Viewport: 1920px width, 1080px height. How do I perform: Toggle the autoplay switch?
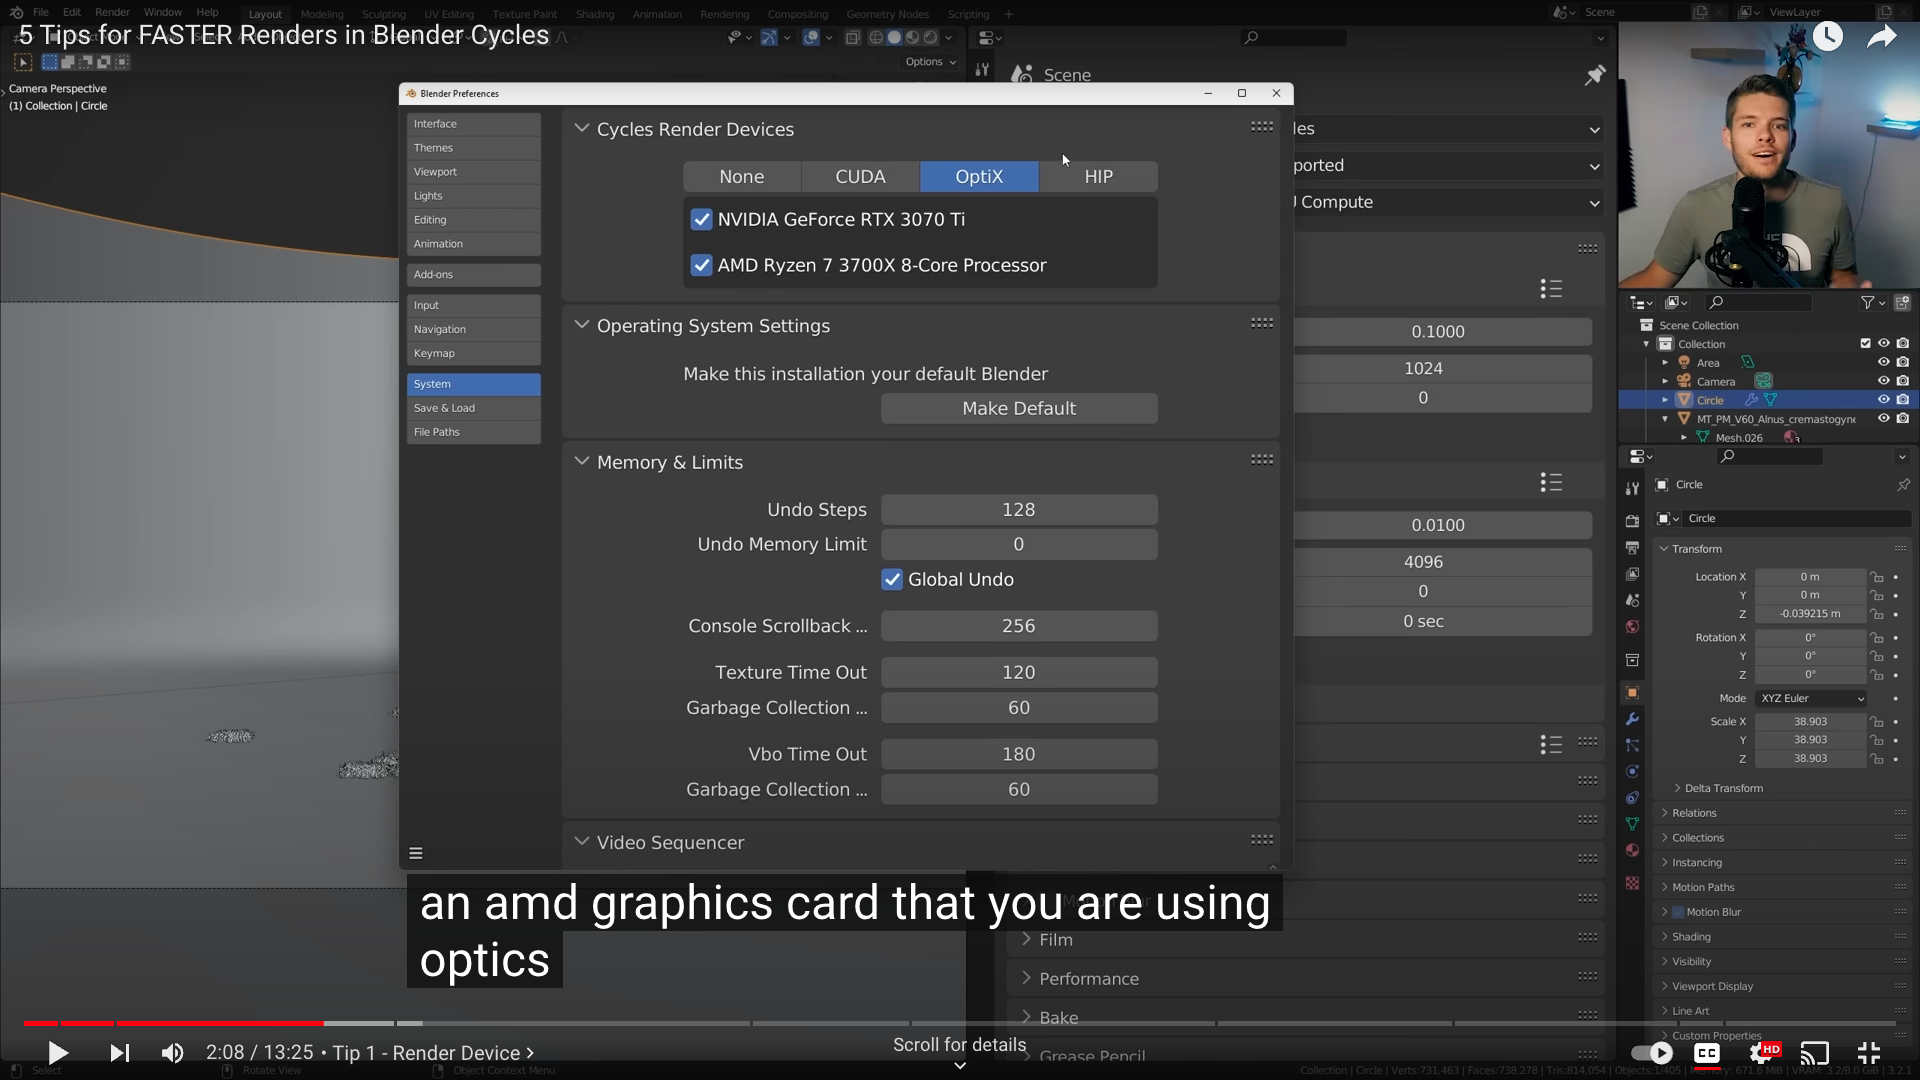pyautogui.click(x=1652, y=1053)
